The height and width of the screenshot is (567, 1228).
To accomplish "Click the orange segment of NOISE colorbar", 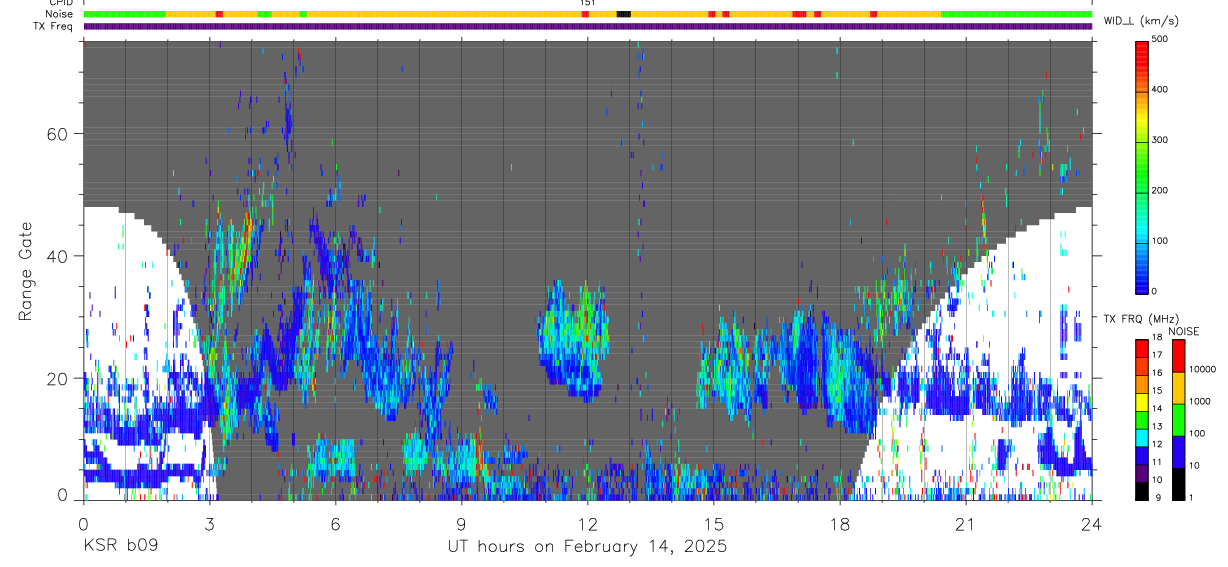I will (x=1178, y=387).
